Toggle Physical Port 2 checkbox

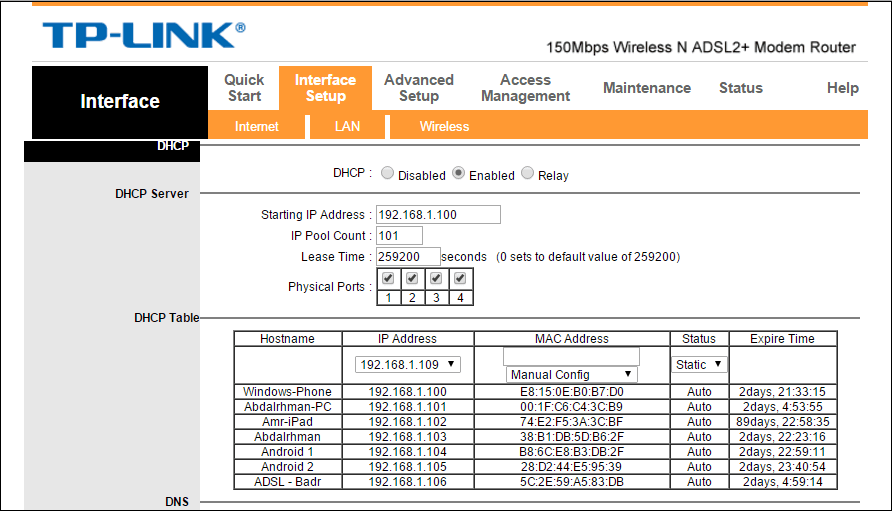[412, 278]
